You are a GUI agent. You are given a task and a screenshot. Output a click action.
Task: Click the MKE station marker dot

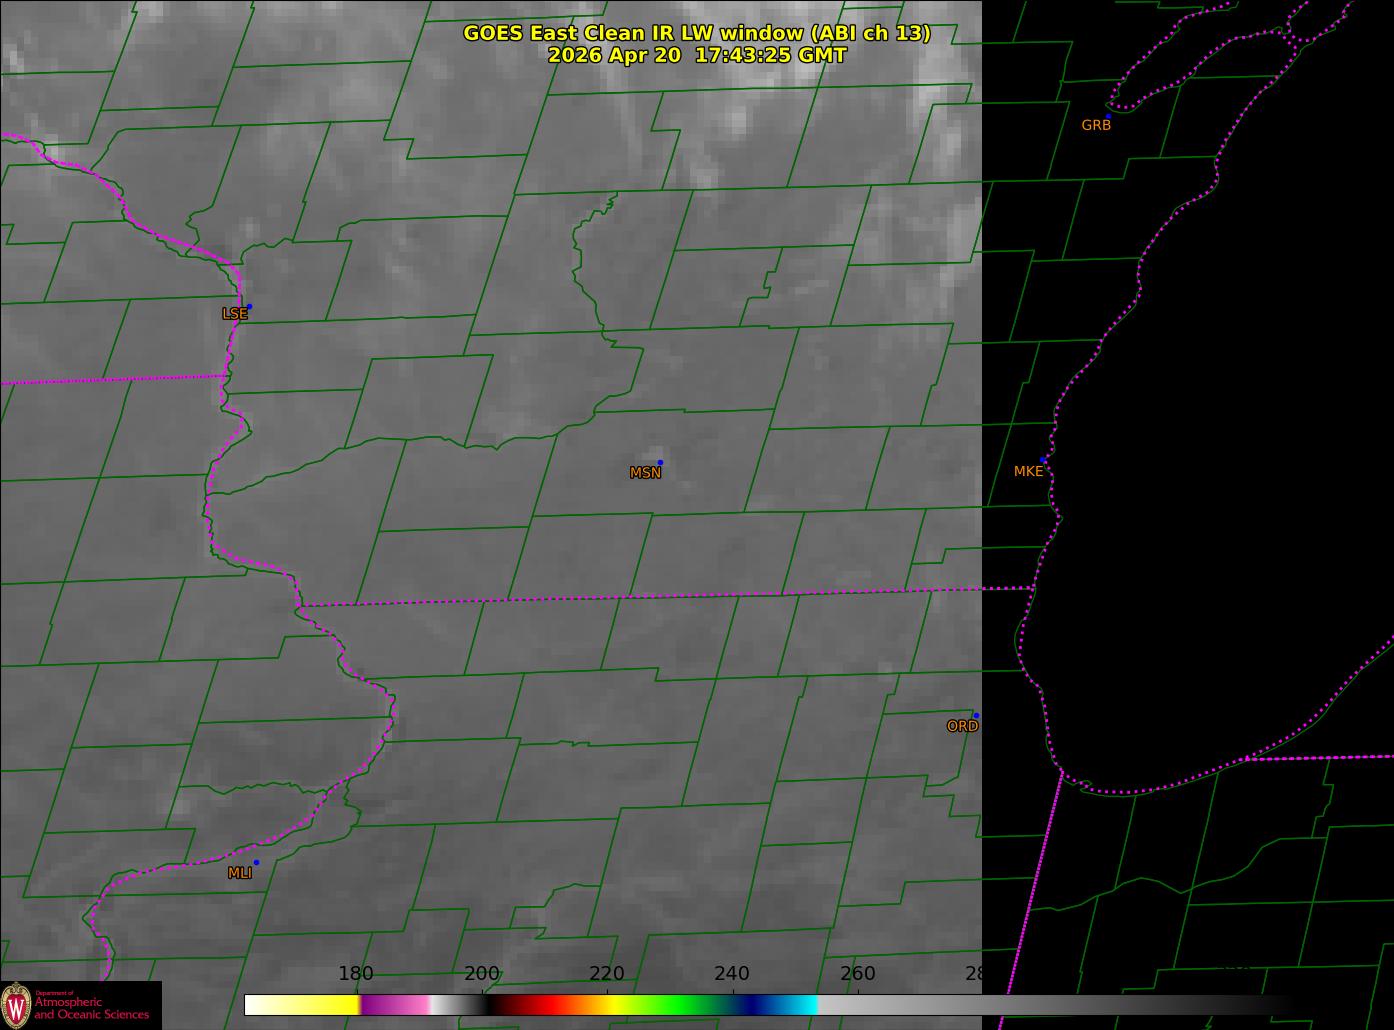click(1043, 460)
